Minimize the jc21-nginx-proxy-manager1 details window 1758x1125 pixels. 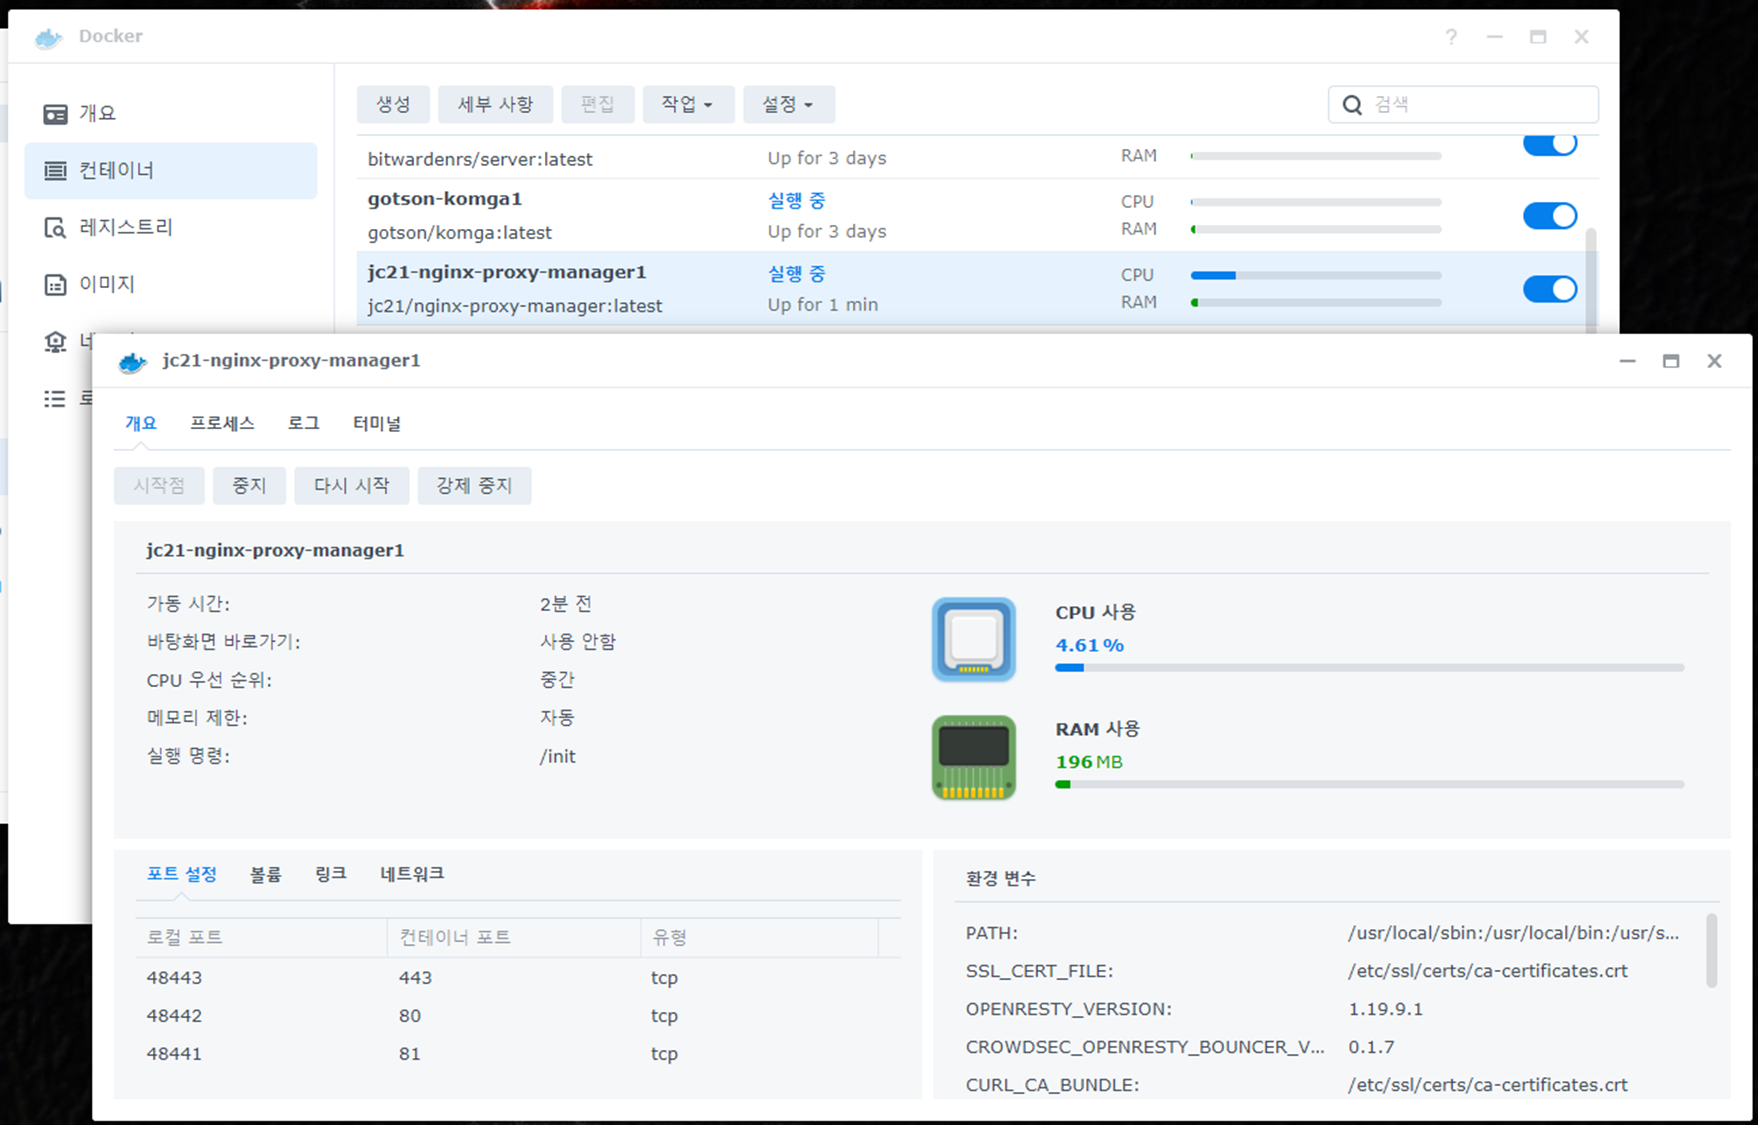point(1628,361)
